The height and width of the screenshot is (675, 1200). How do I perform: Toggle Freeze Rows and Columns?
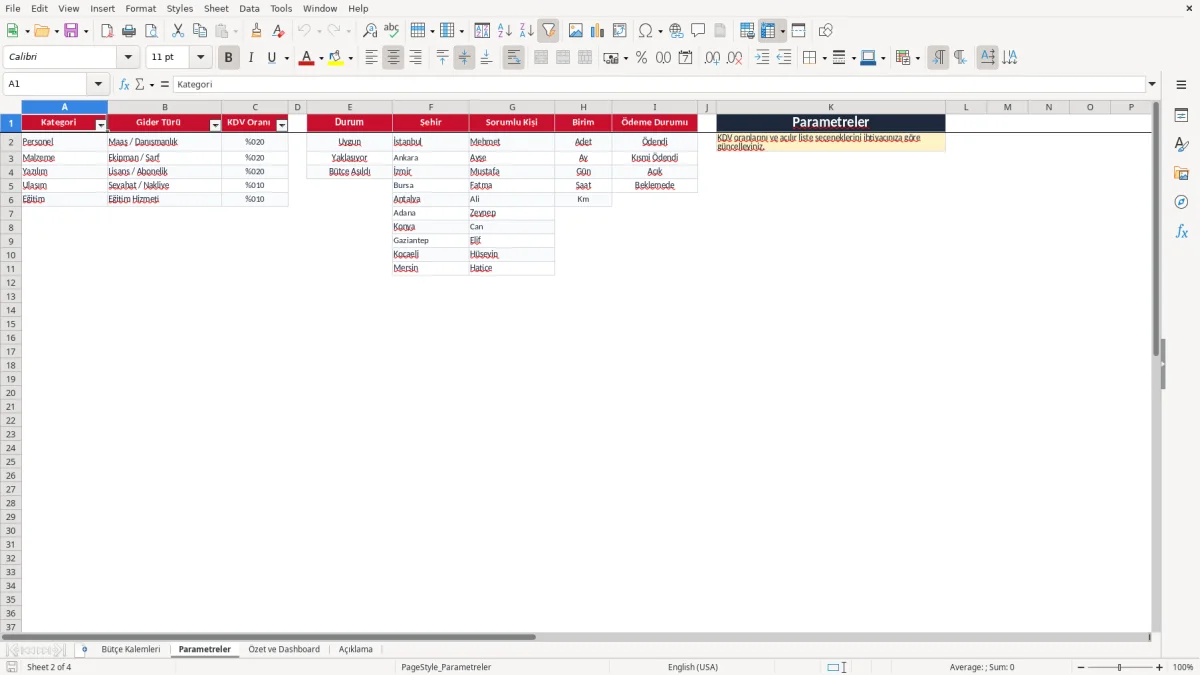768,31
